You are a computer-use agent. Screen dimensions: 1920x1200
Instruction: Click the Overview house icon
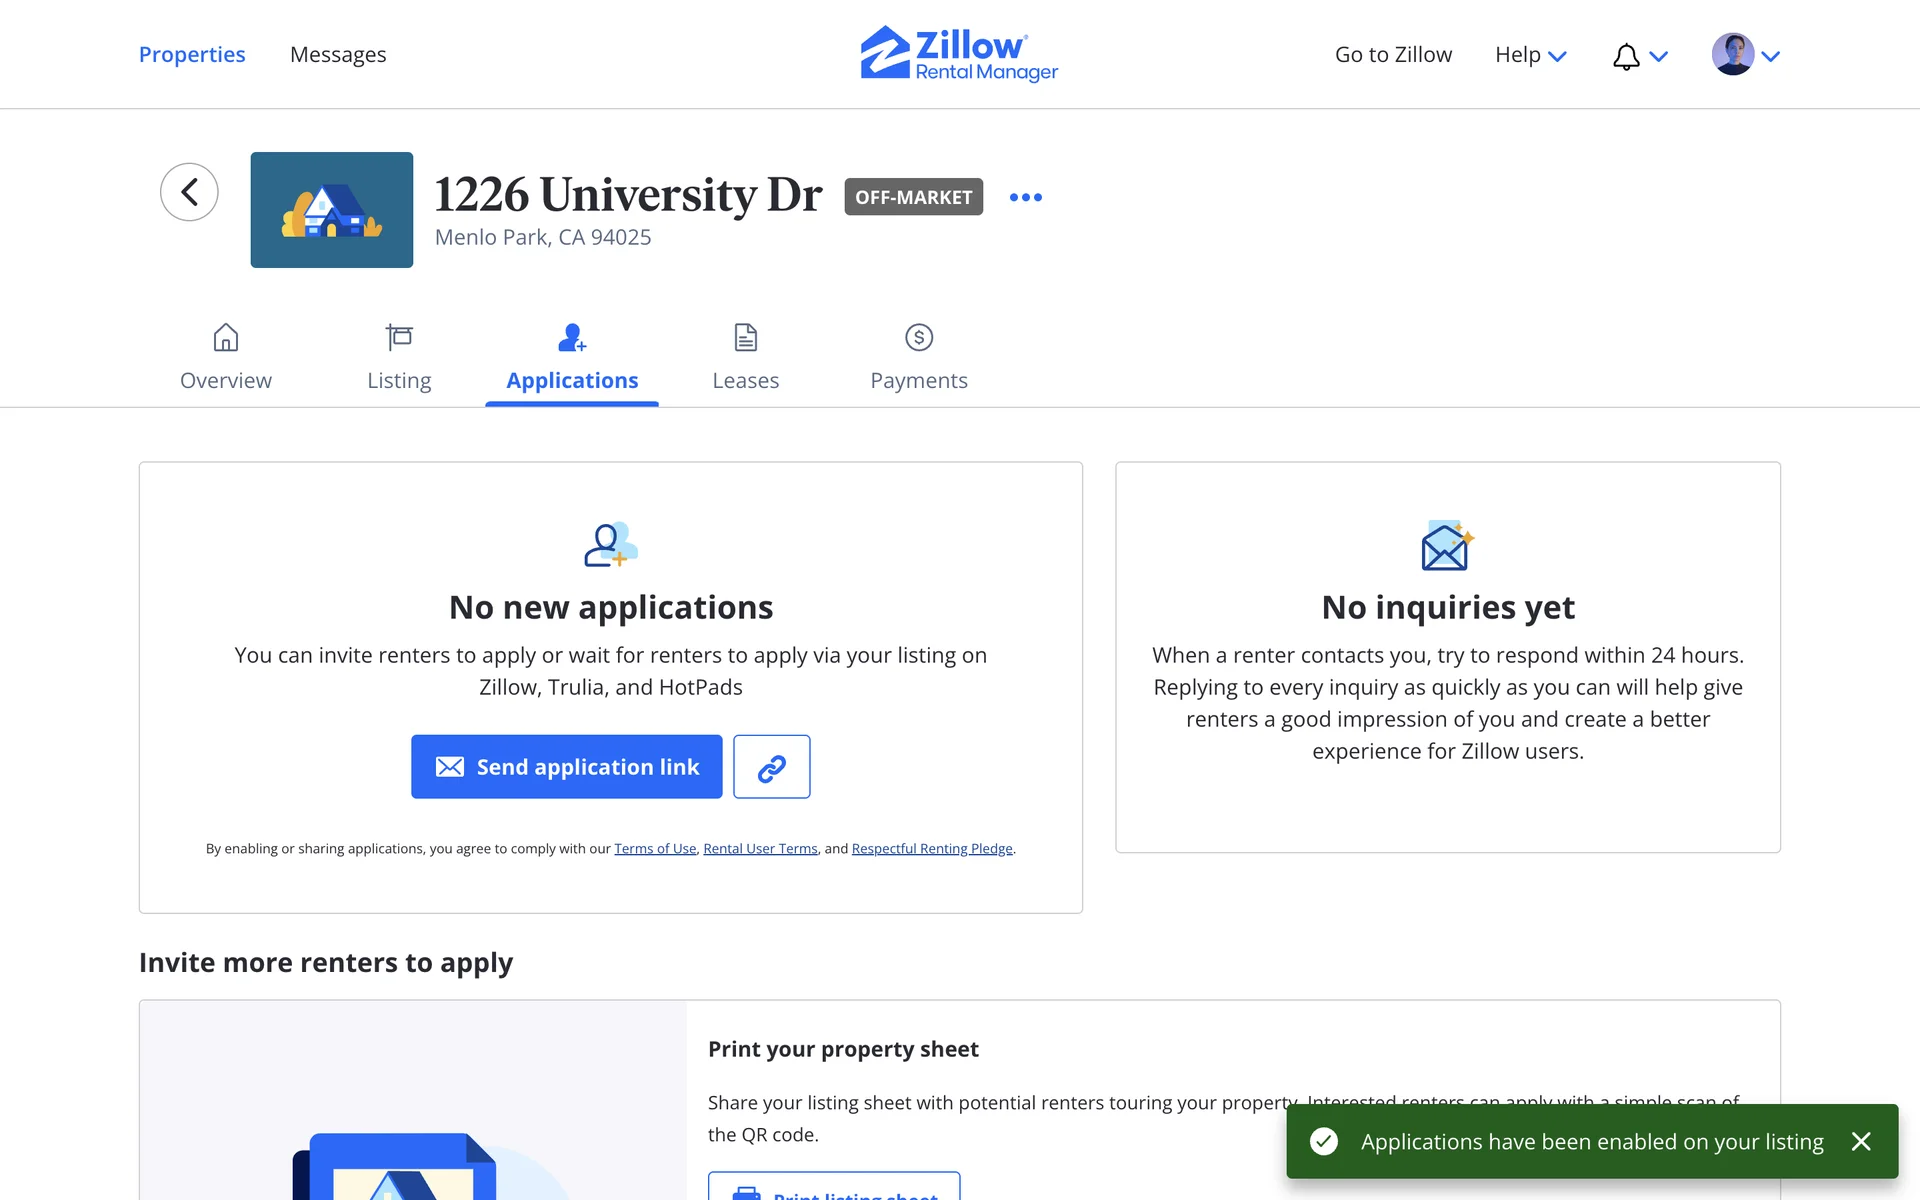pos(226,338)
